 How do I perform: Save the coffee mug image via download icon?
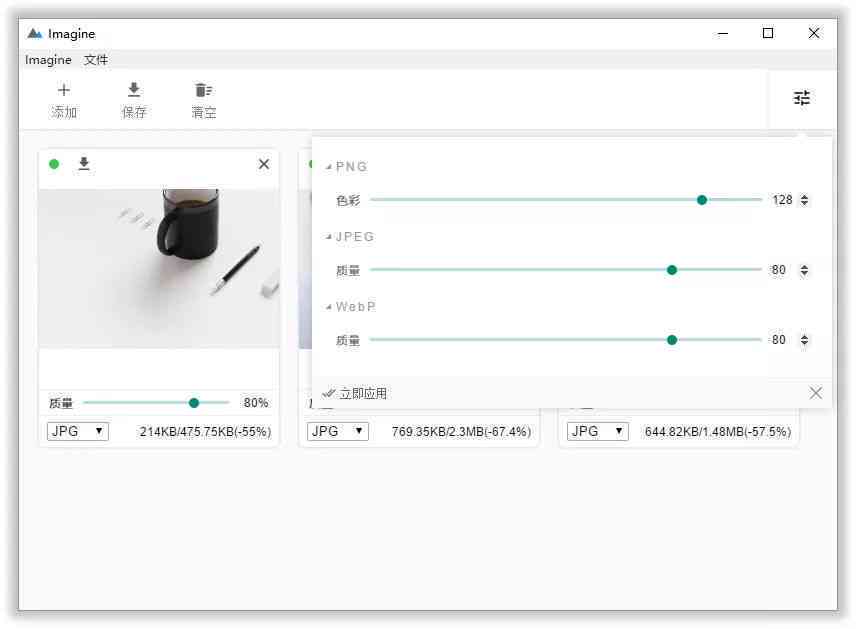coord(84,163)
